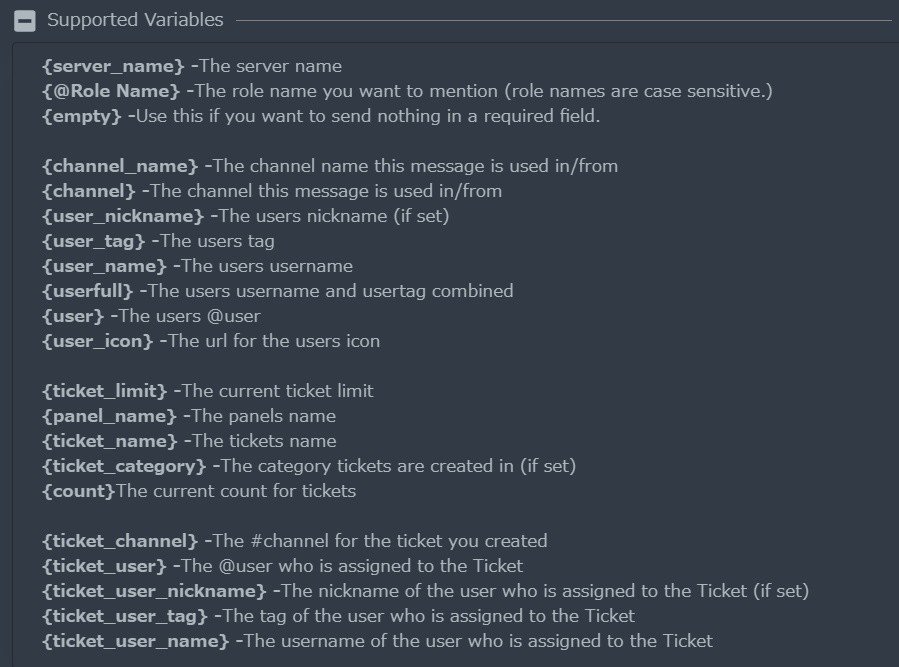Select the {empty} variable text

point(82,116)
